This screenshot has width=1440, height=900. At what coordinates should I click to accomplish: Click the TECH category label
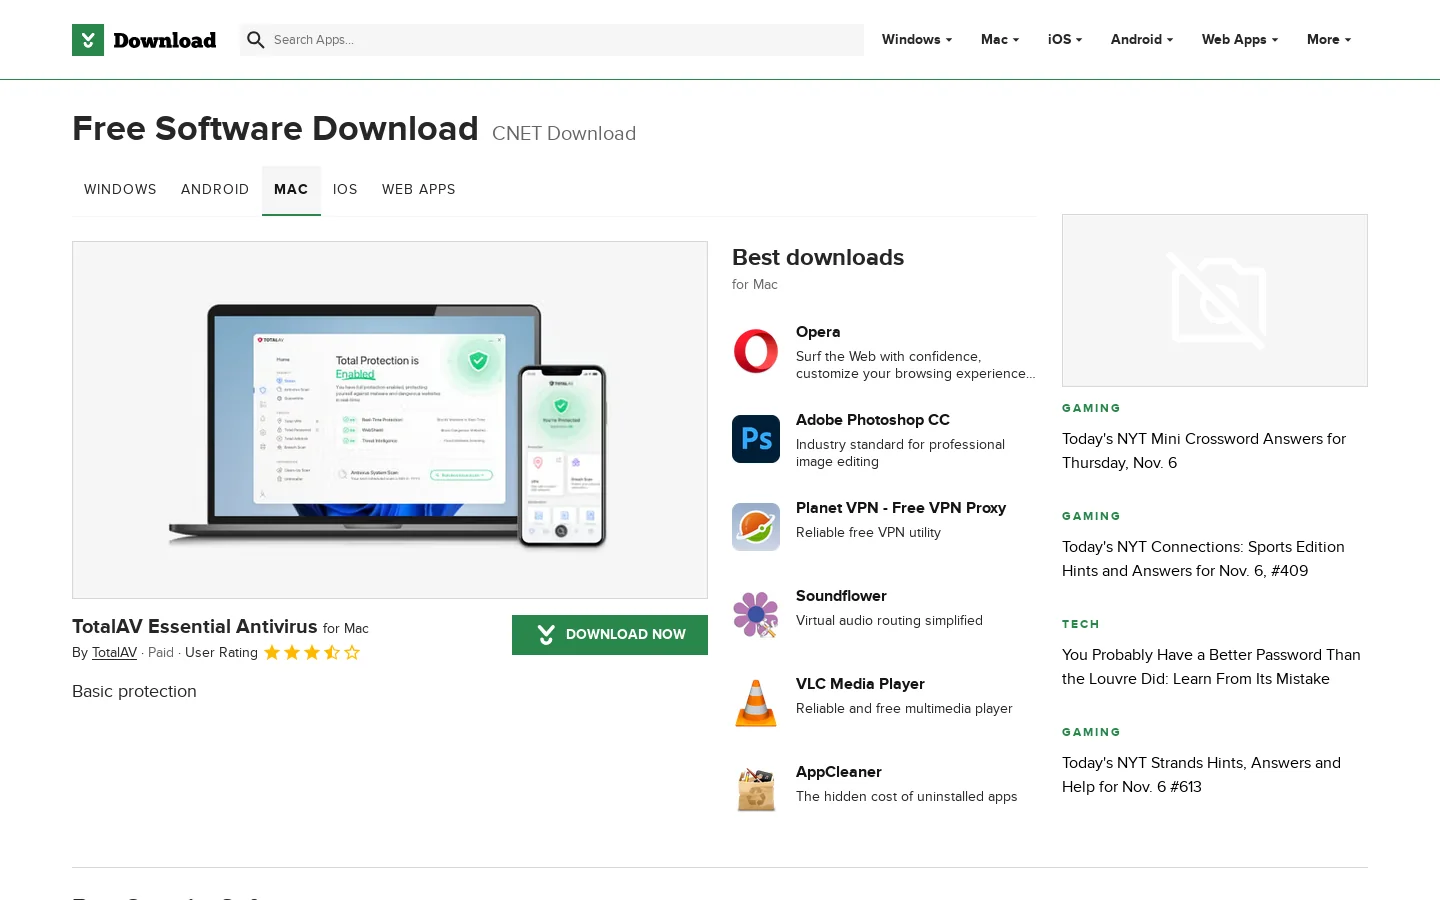click(x=1081, y=624)
